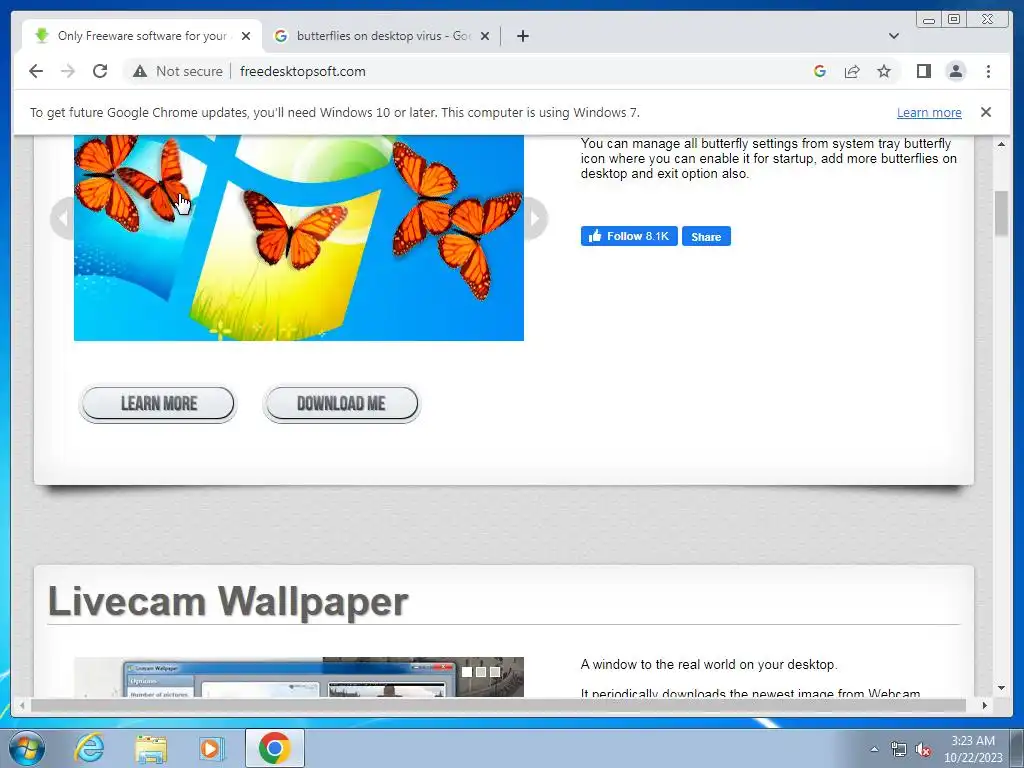Click the horizontal scrollbar thumb

(x=498, y=705)
